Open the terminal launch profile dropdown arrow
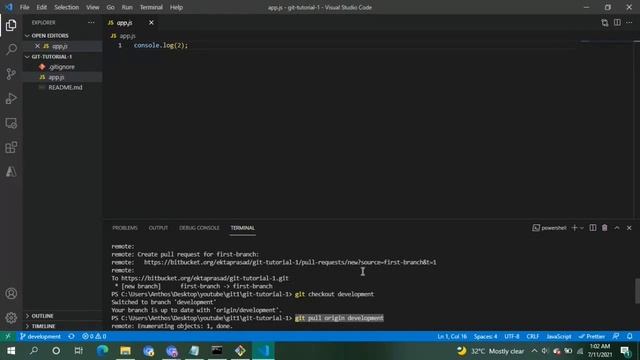 coord(582,228)
